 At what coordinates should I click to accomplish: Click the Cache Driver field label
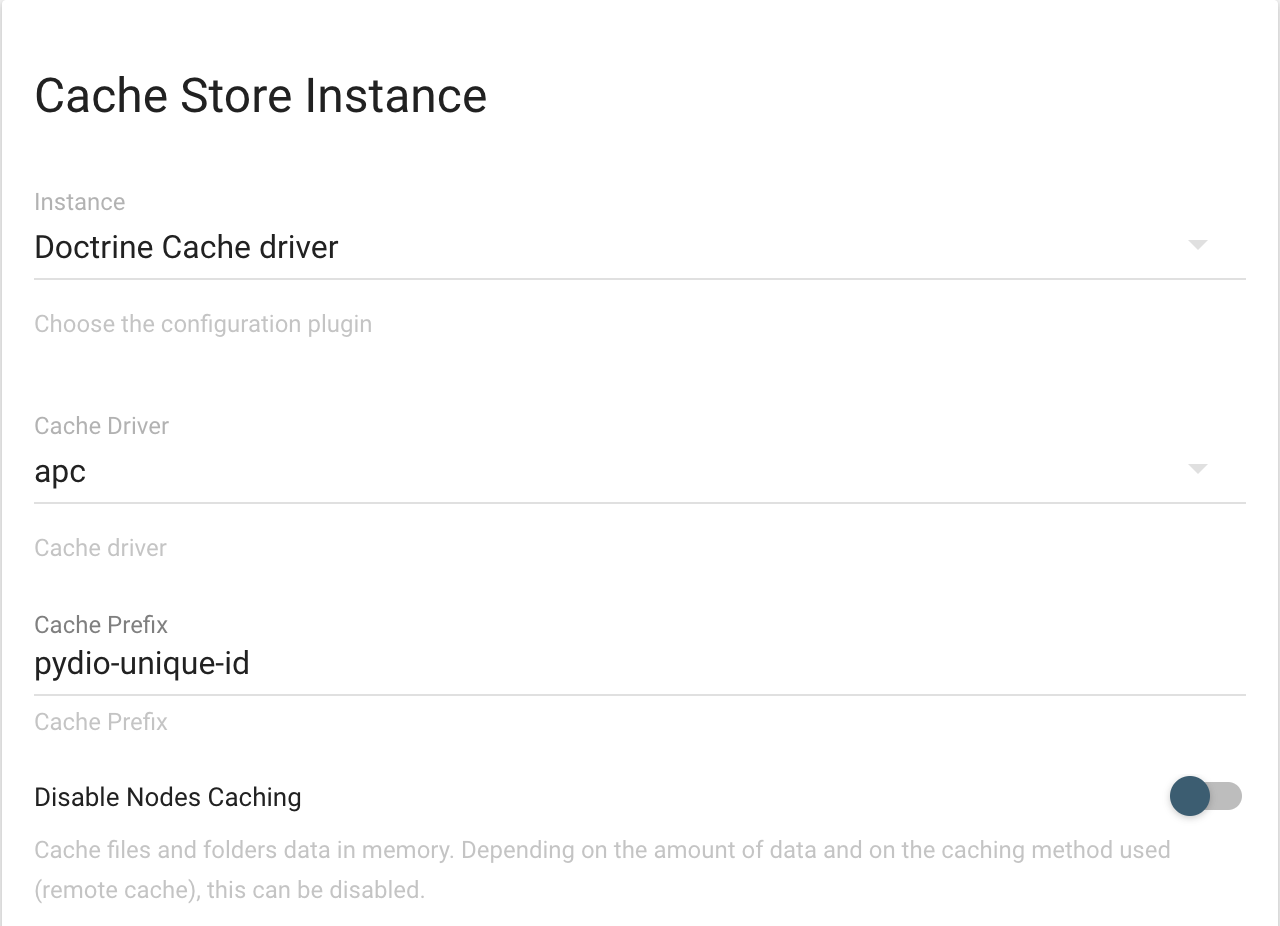click(102, 426)
